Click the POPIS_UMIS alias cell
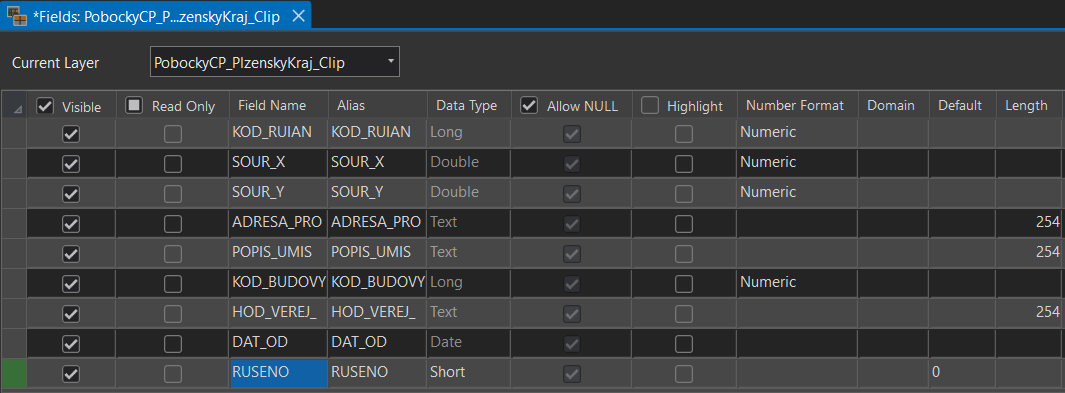 pos(378,252)
